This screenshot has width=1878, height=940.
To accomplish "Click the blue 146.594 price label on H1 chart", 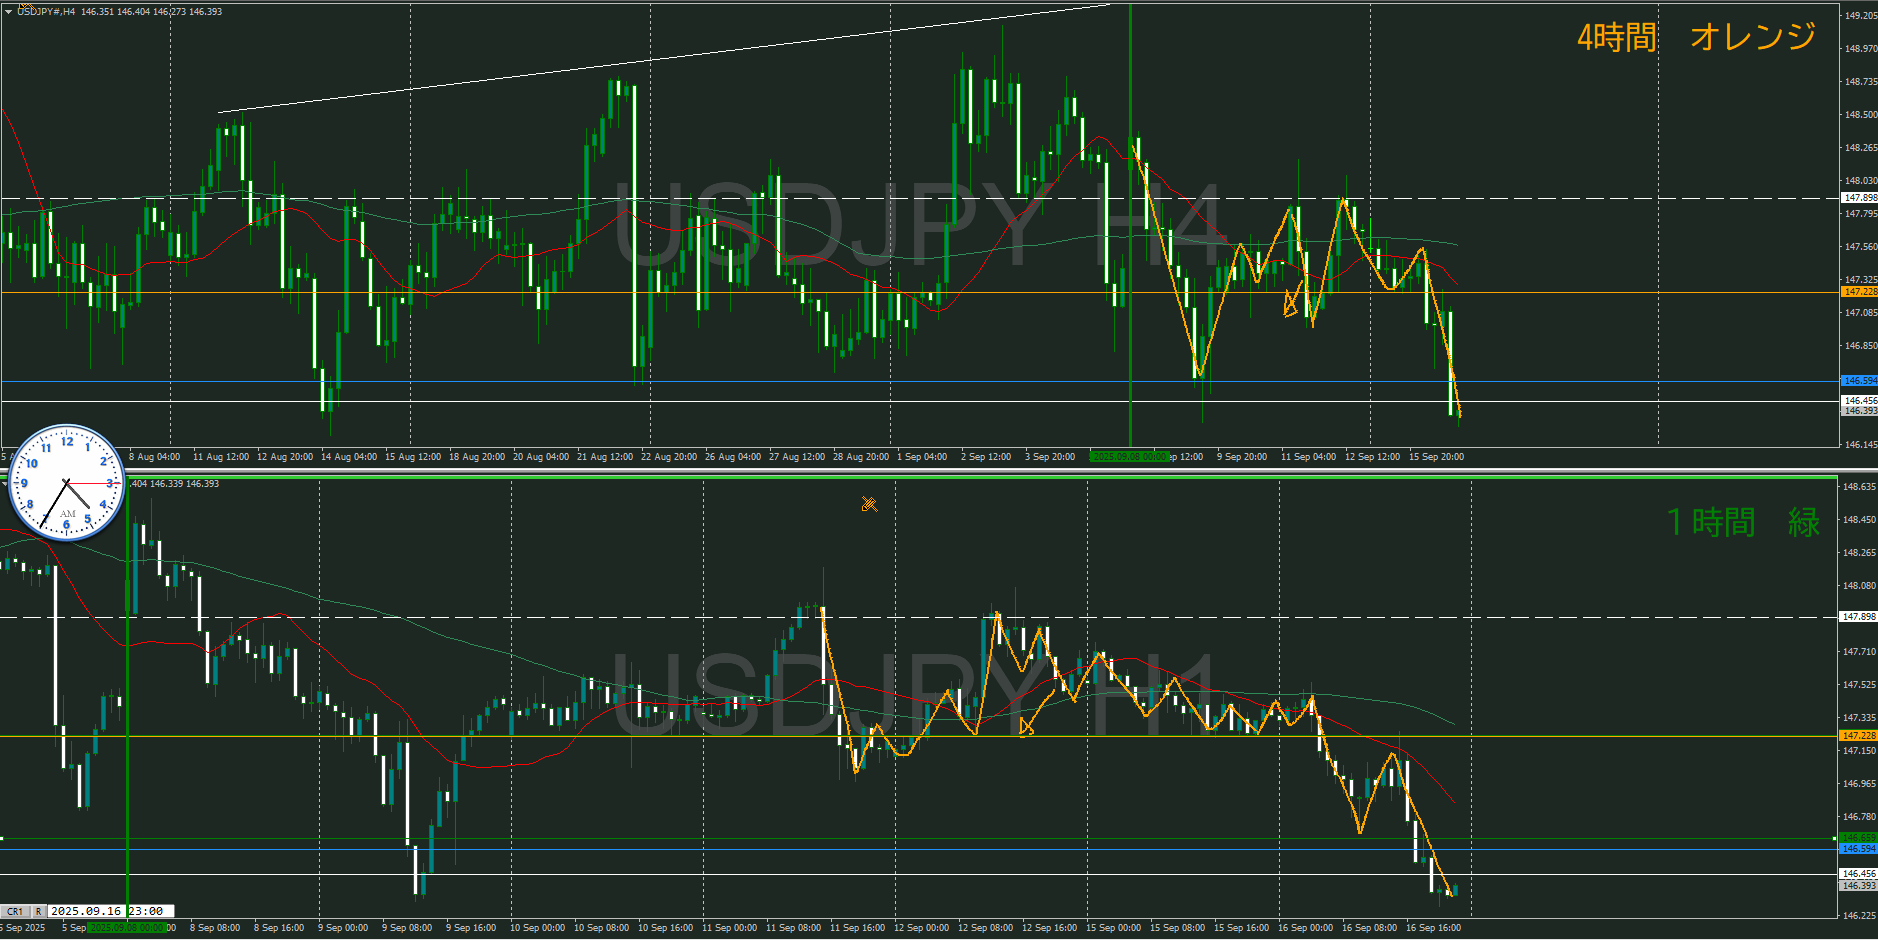I will [x=1859, y=849].
